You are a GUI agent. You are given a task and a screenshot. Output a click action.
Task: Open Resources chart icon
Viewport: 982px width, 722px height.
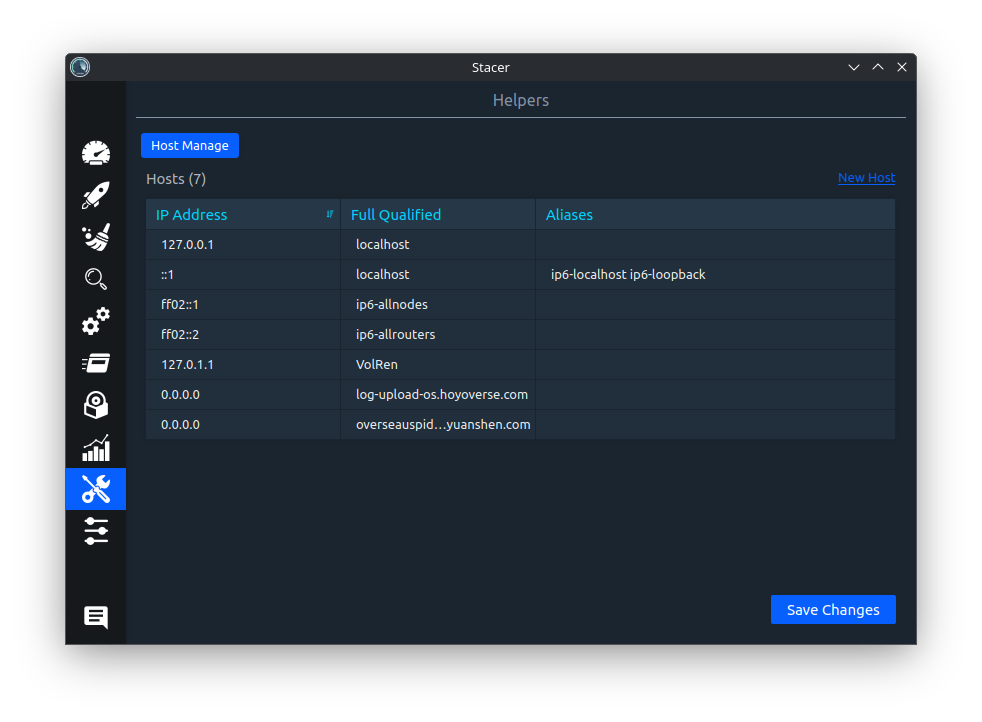click(96, 447)
